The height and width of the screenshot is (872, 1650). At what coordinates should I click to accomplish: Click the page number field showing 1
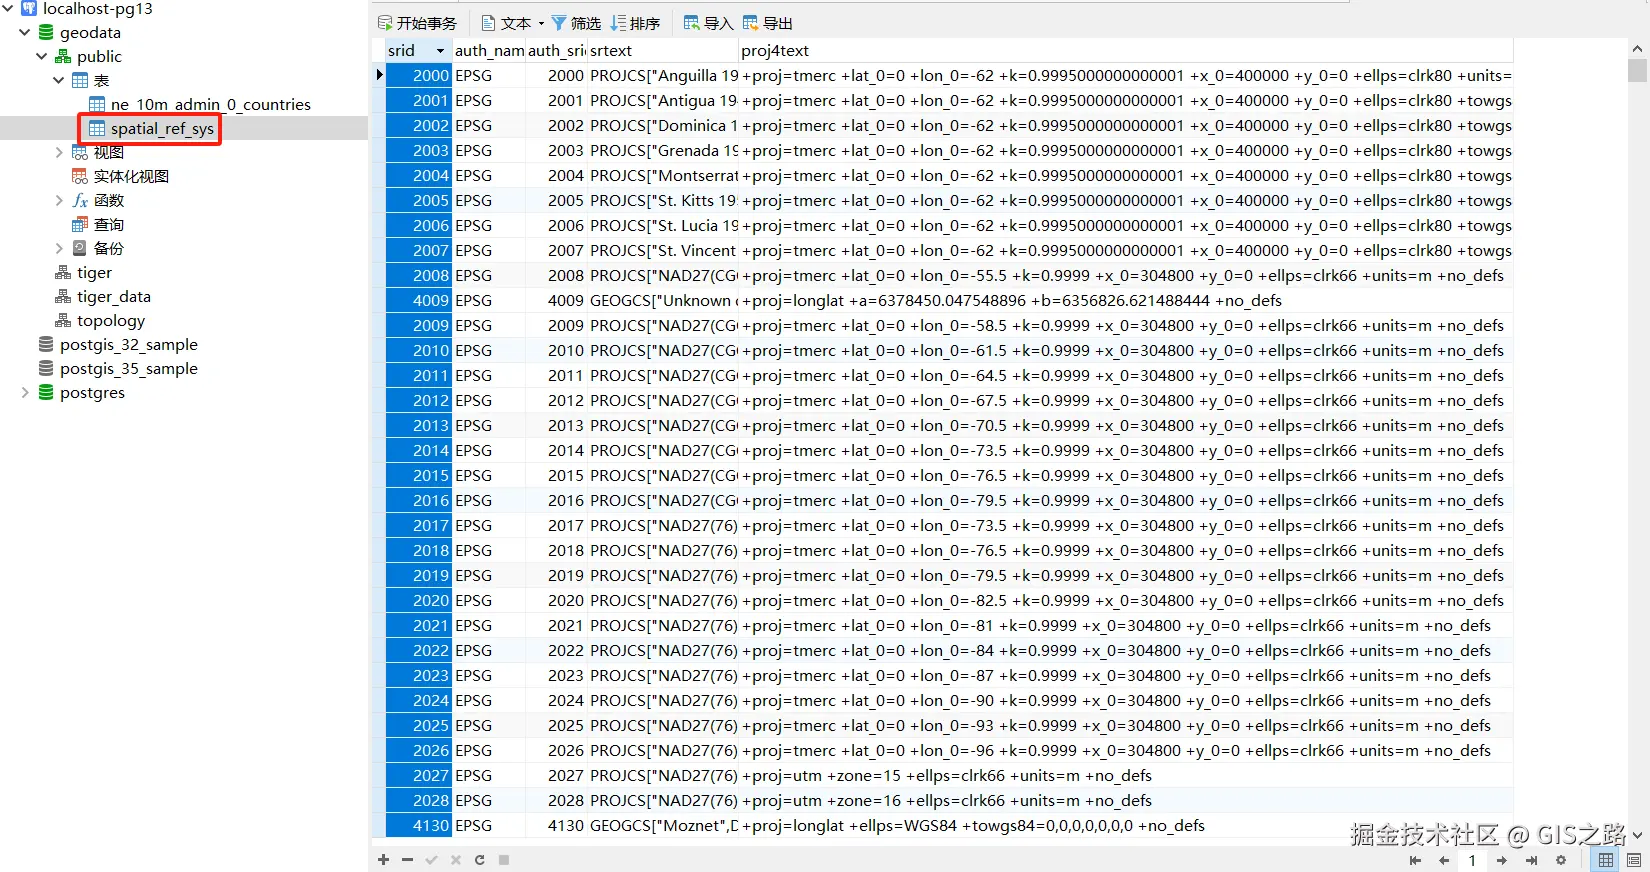coord(1472,860)
